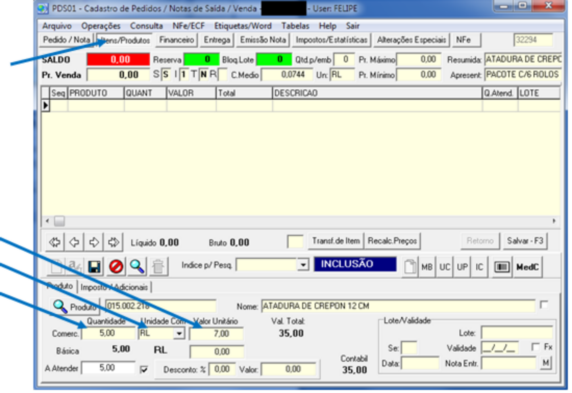Viewport: 572px width, 393px height.
Task: Click the clipboard icon beside INCLUSÃO
Action: pyautogui.click(x=410, y=267)
